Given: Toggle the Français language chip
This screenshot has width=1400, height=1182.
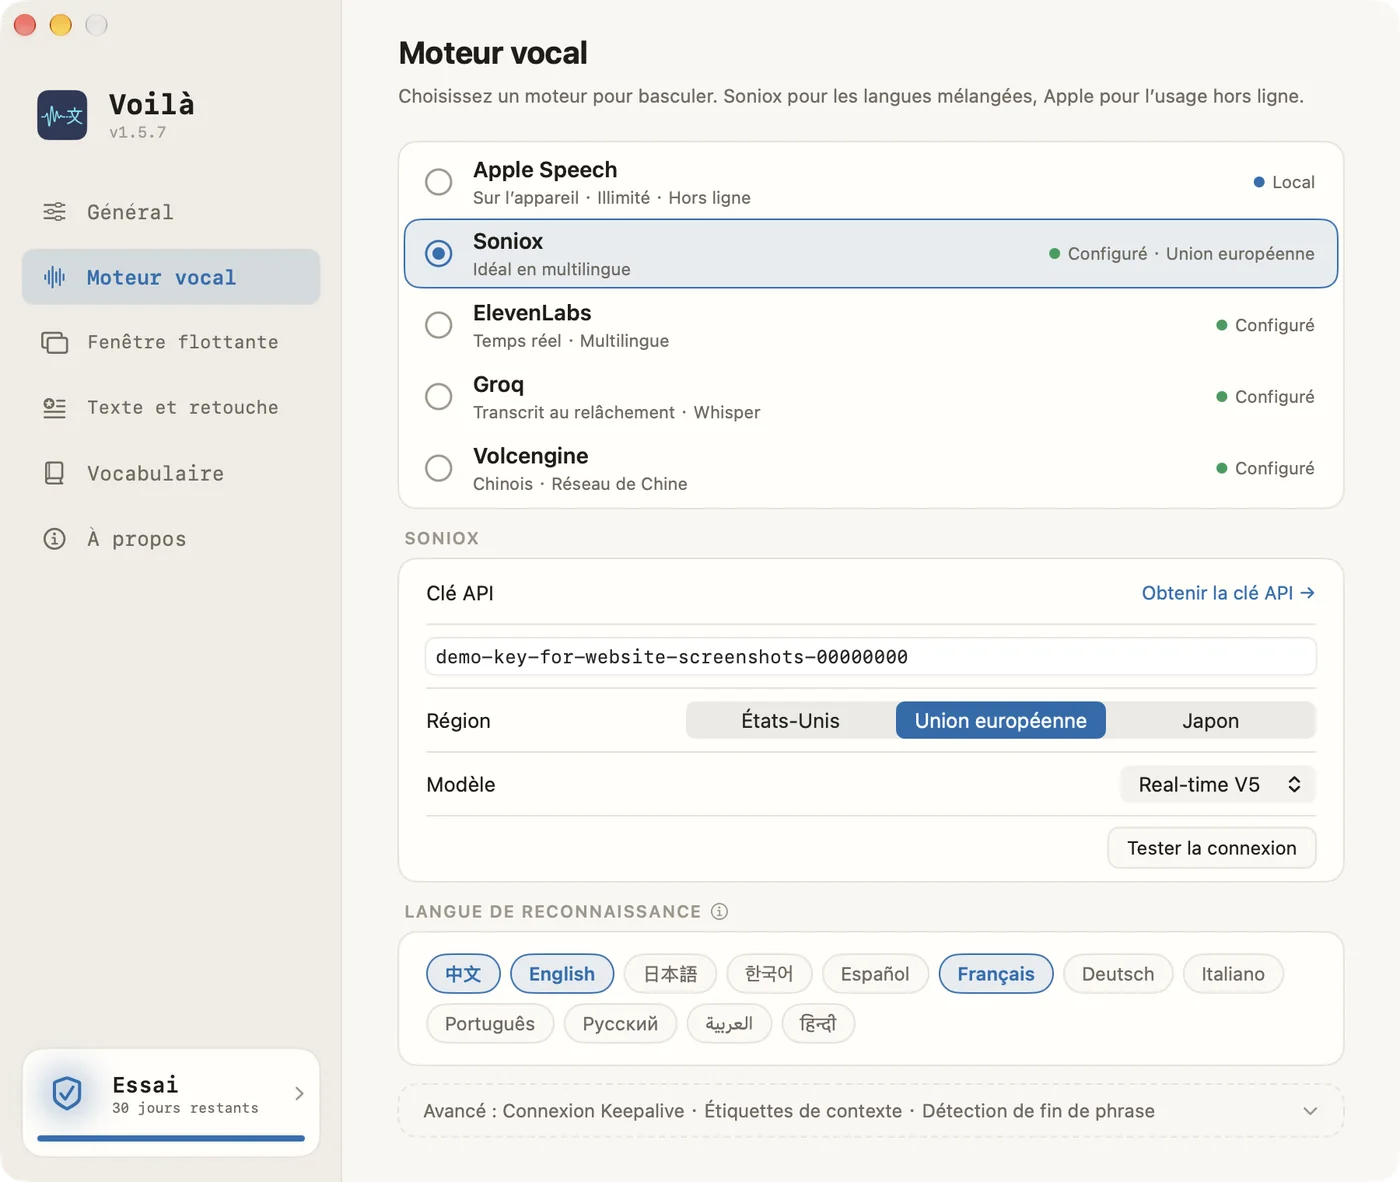Looking at the screenshot, I should point(996,974).
